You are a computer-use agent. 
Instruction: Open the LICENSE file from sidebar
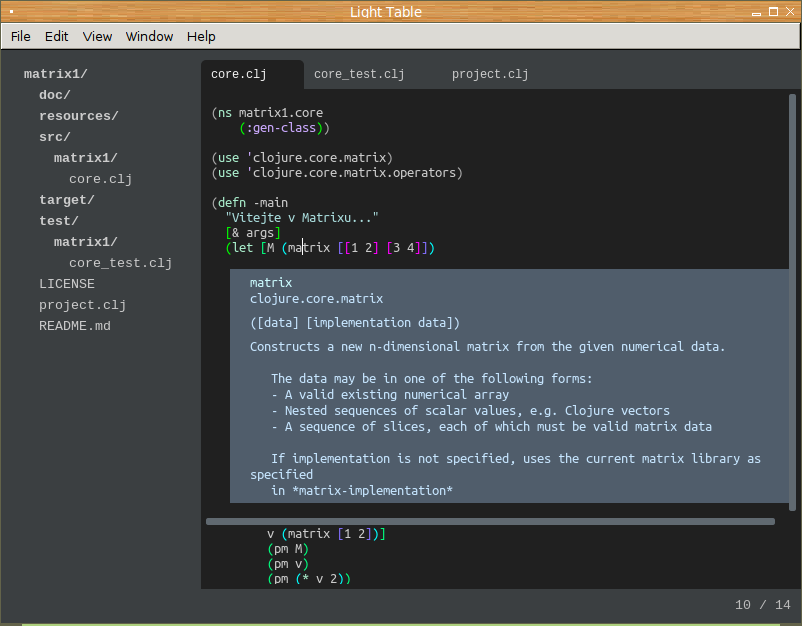click(67, 284)
